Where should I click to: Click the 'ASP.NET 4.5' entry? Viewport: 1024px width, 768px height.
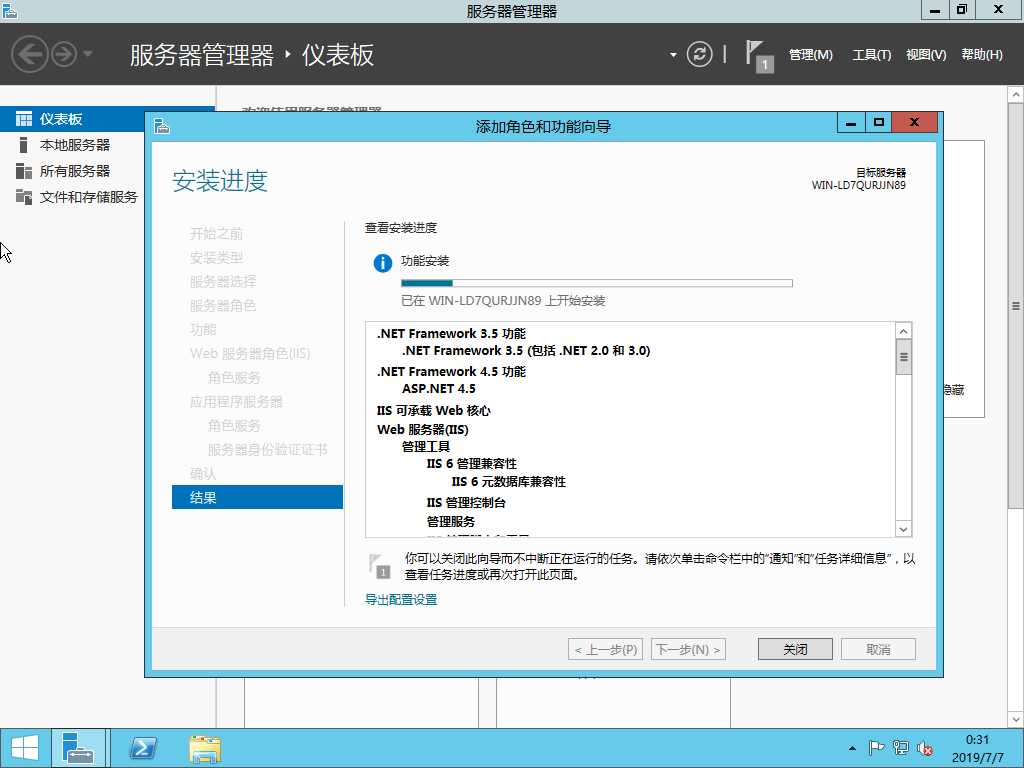[x=439, y=389]
